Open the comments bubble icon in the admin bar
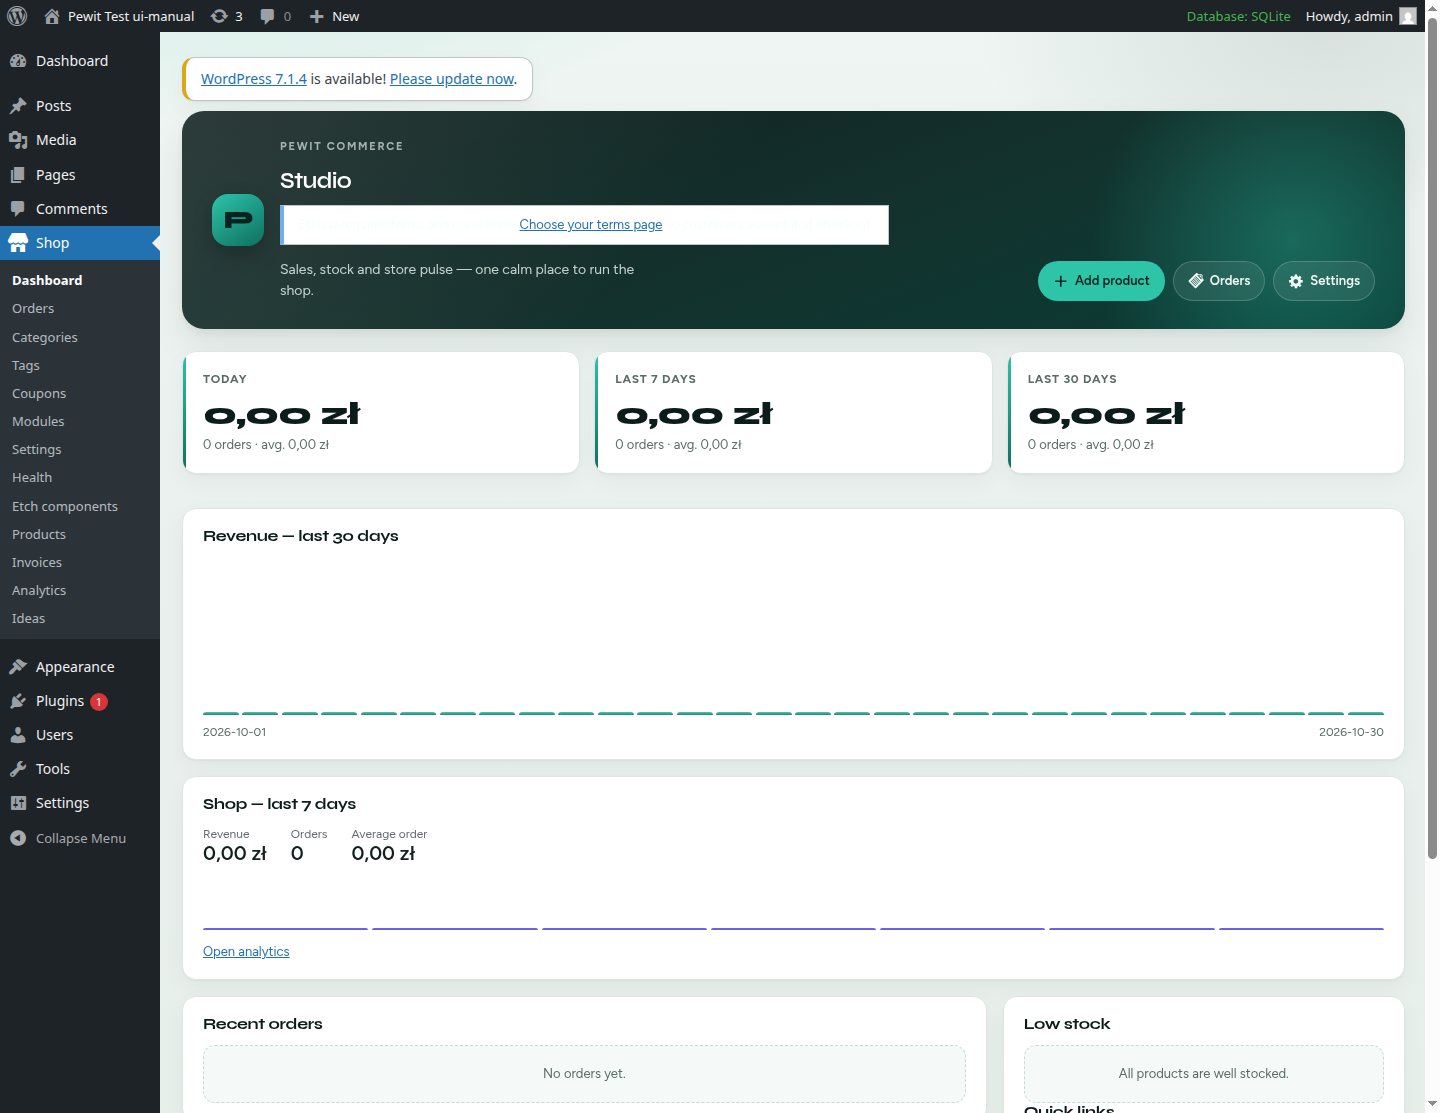The width and height of the screenshot is (1440, 1113). tap(267, 16)
